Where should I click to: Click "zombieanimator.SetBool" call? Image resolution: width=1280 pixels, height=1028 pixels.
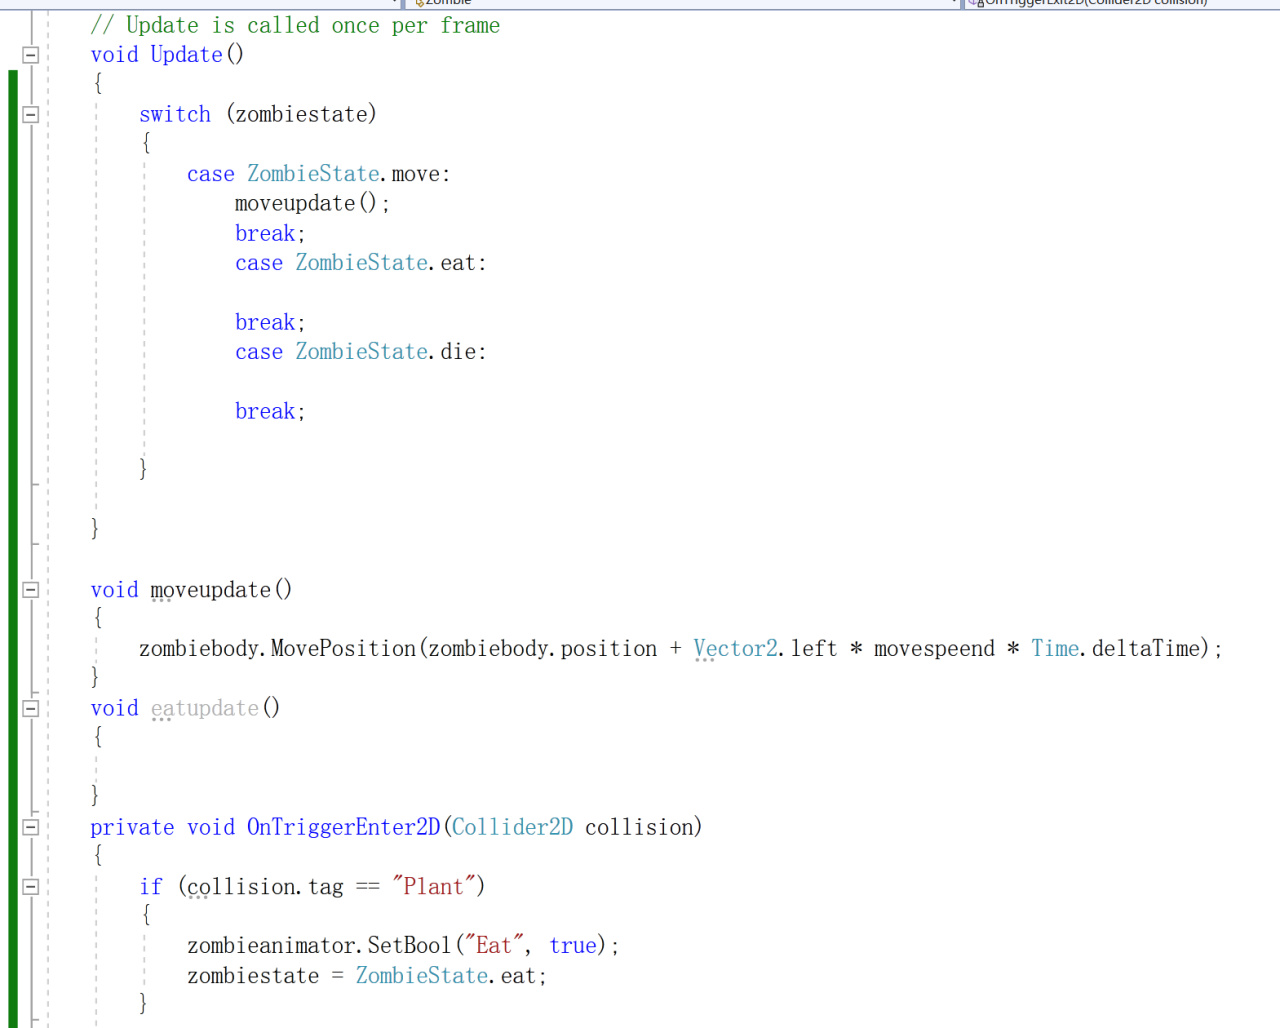pos(319,945)
